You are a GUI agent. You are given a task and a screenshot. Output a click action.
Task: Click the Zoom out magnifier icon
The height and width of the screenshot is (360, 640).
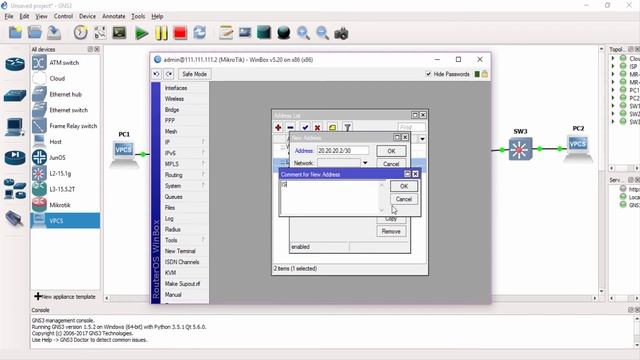322,33
